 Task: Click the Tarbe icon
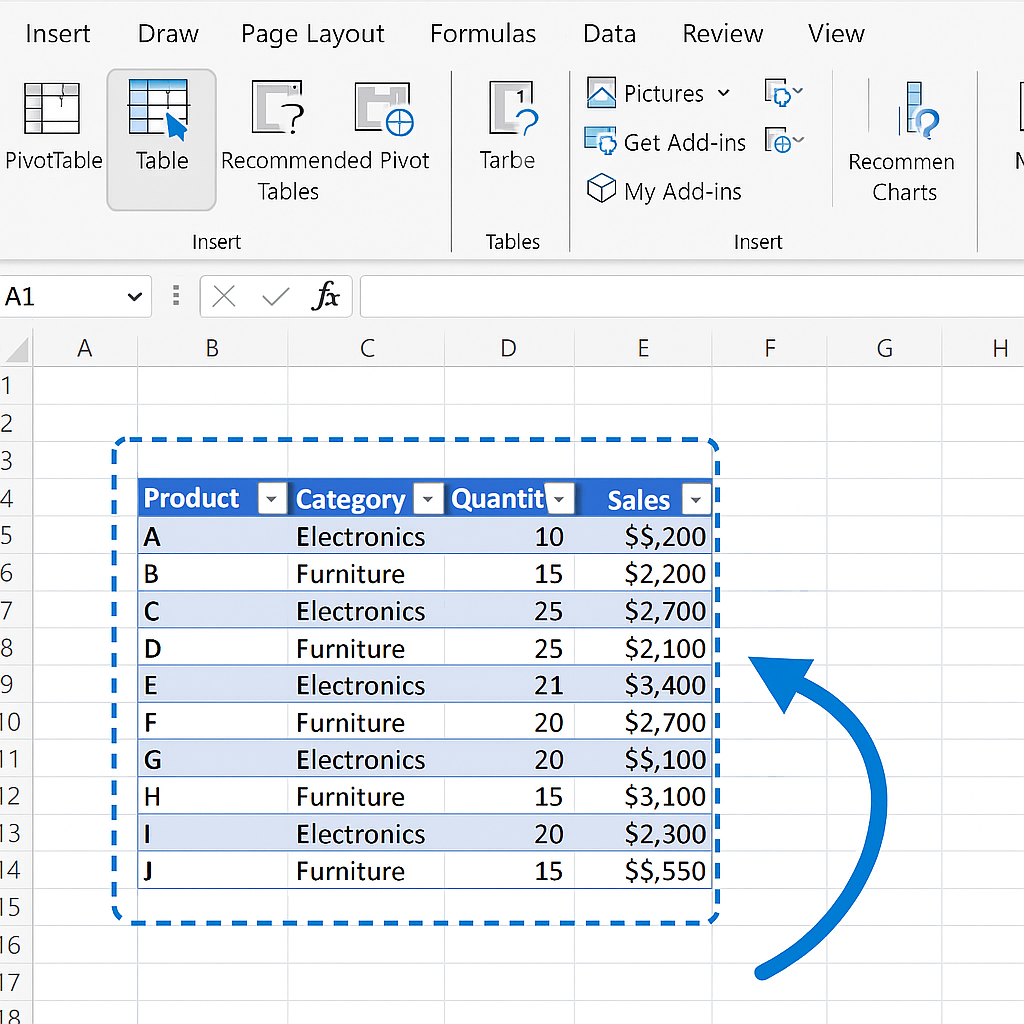point(513,108)
